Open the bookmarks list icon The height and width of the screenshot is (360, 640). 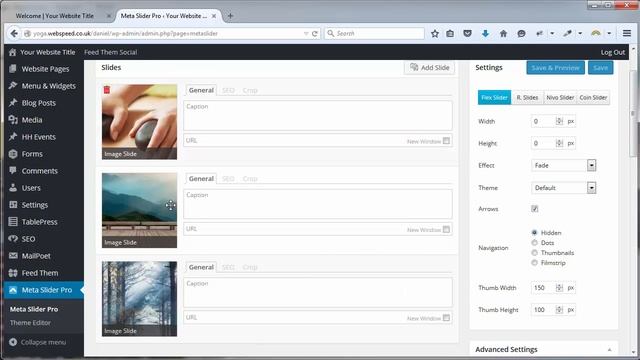point(450,33)
